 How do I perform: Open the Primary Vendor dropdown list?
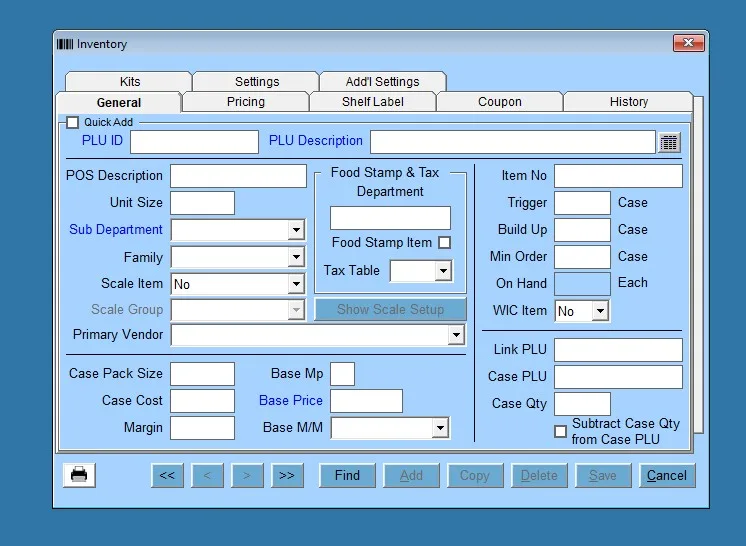click(x=456, y=335)
